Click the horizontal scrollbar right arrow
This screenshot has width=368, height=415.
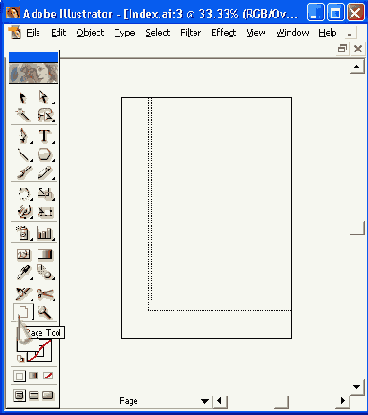click(343, 401)
